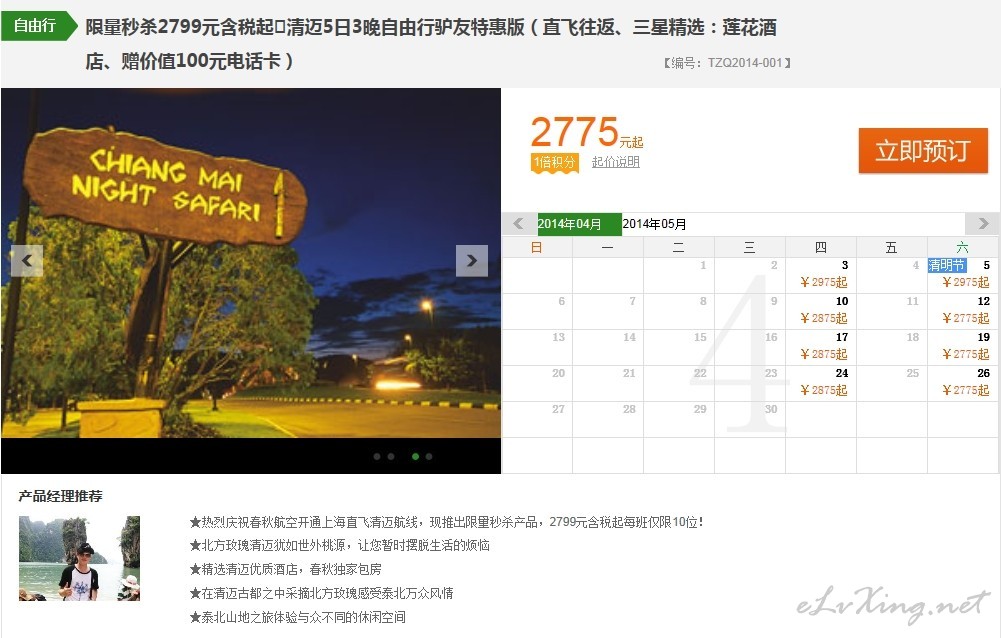
Task: Click the green 自由行 category tag
Action: 38,26
